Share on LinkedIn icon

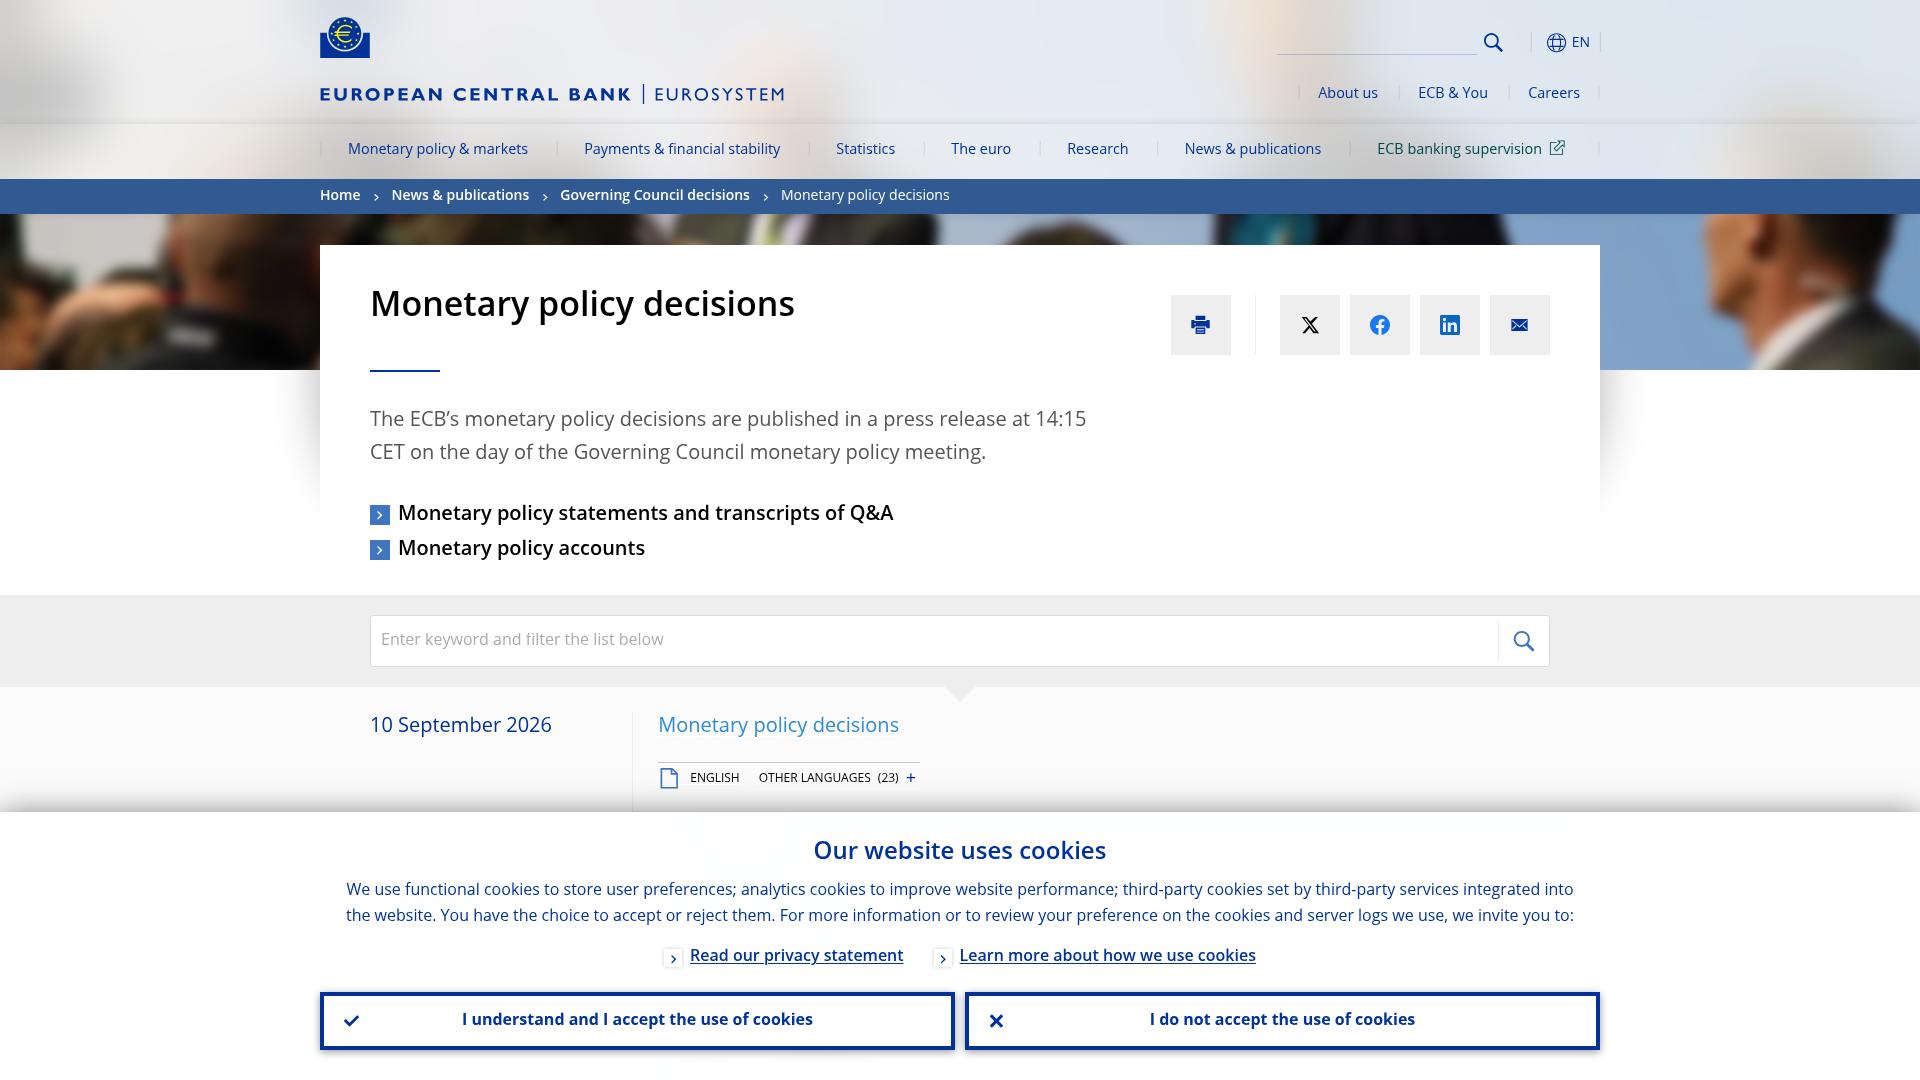[1450, 325]
